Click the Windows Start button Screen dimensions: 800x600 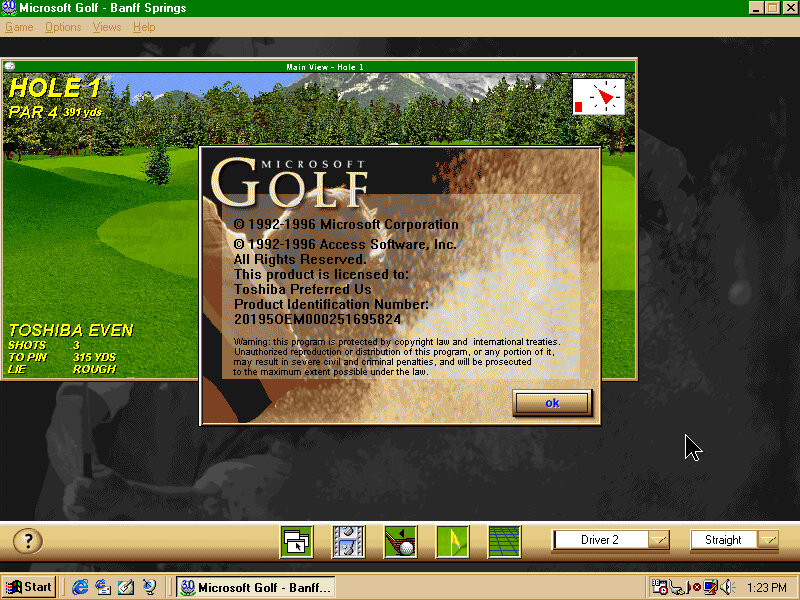pos(29,587)
